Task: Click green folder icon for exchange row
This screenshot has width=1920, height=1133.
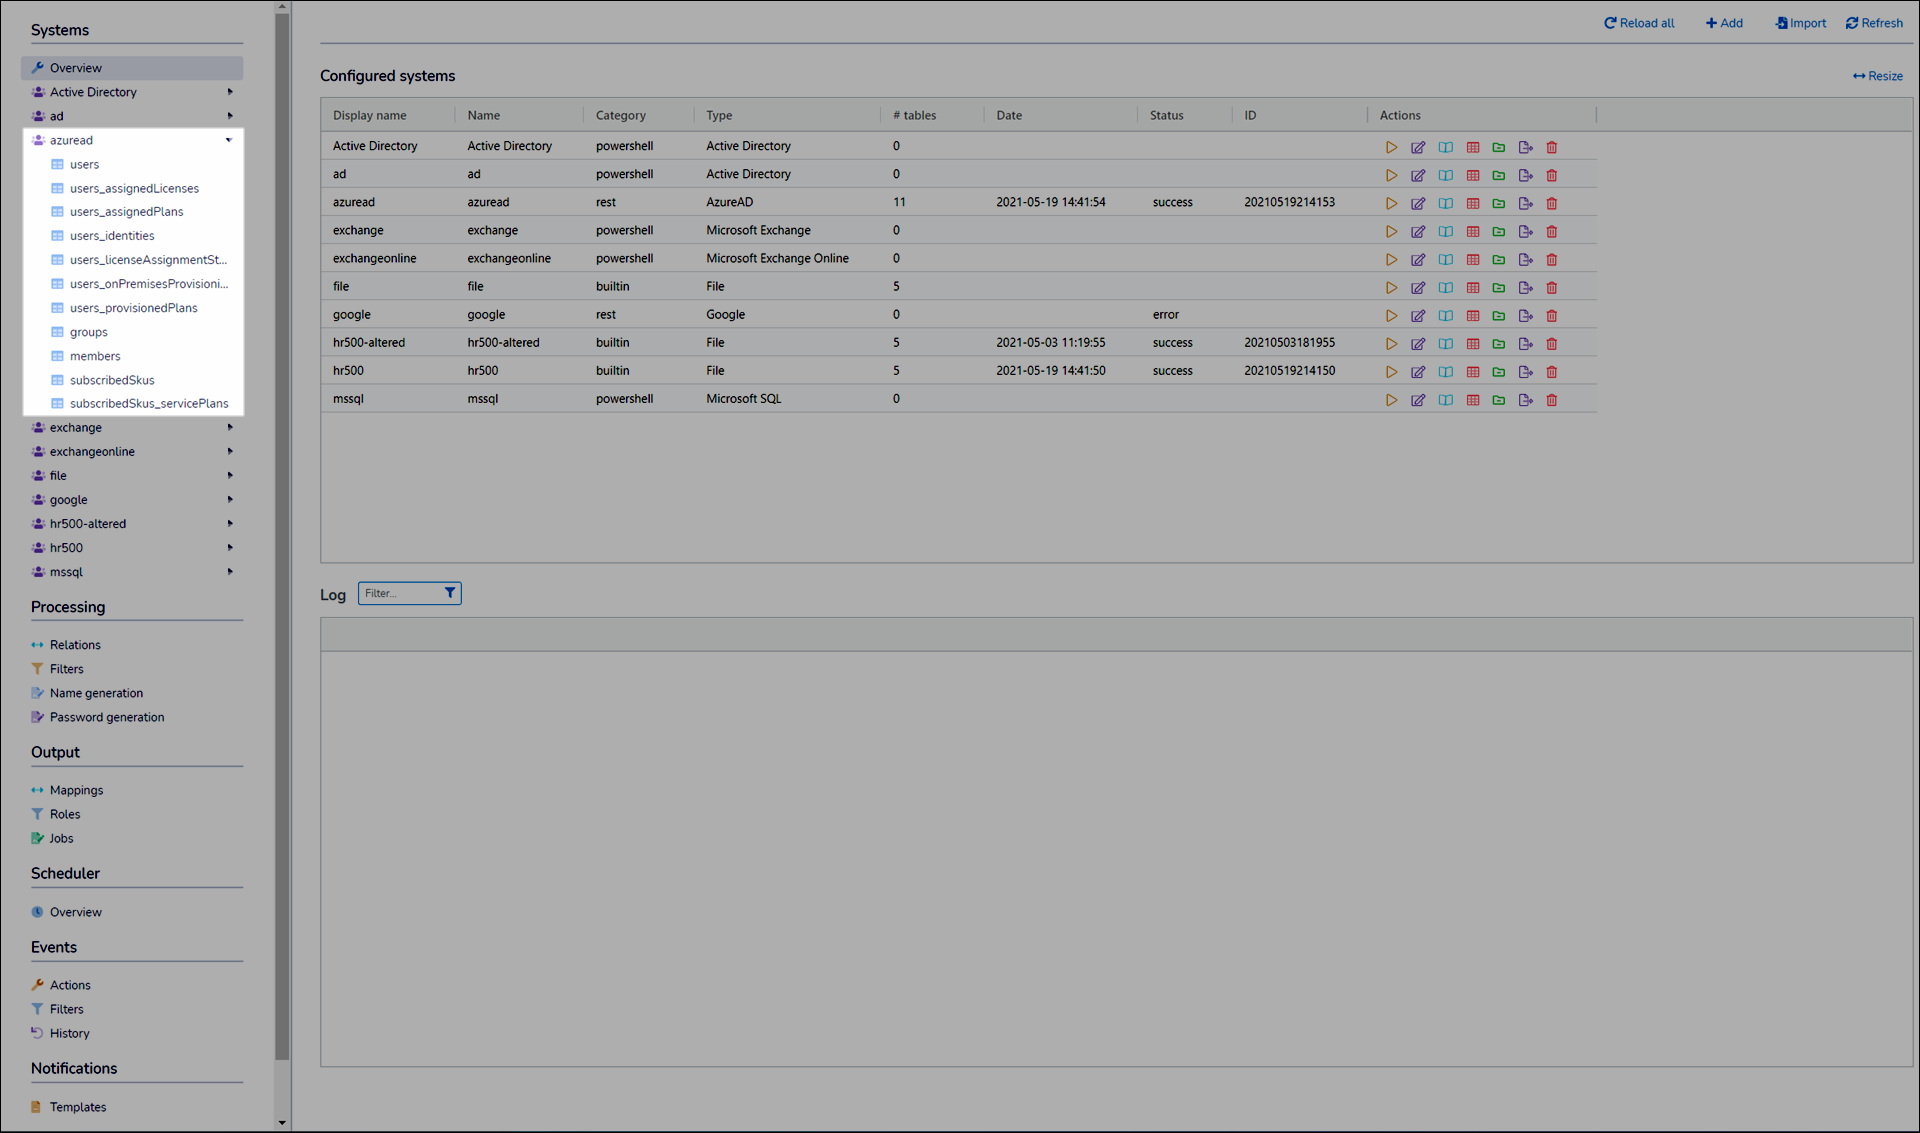Action: [x=1499, y=231]
